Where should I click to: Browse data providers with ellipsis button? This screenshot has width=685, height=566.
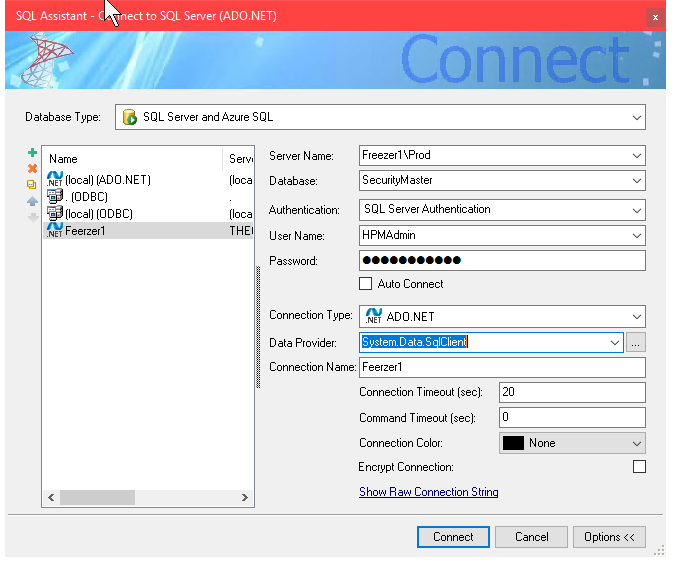(636, 342)
